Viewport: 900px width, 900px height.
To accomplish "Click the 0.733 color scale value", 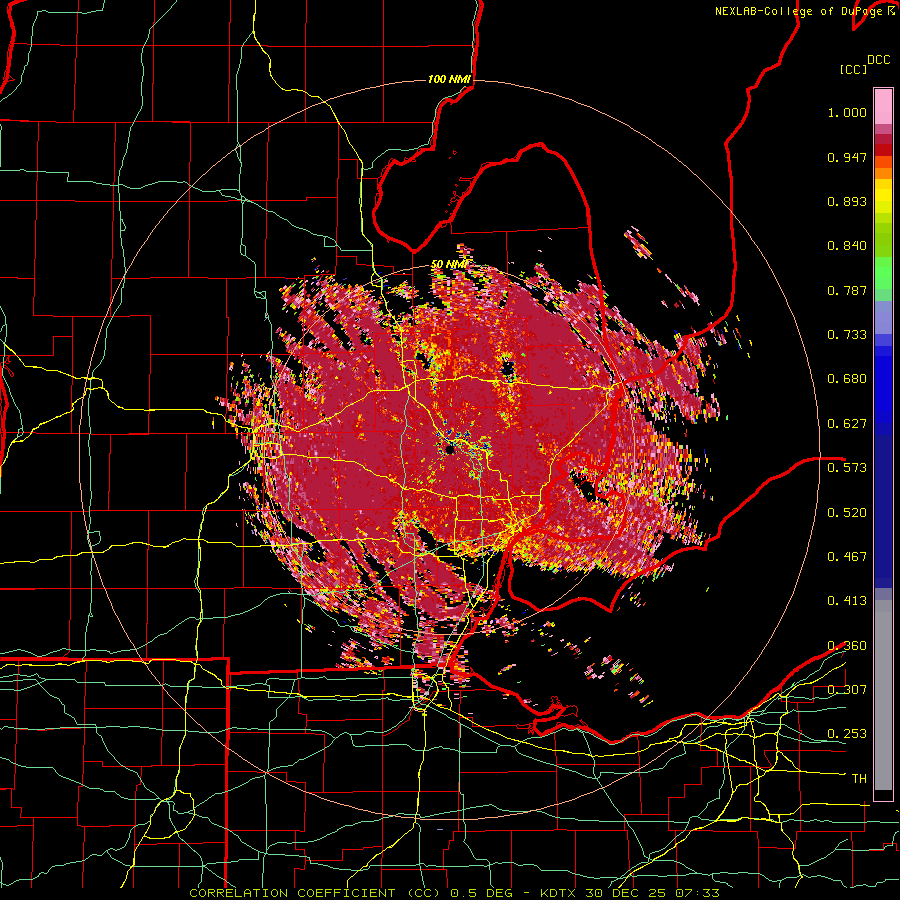I will 847,335.
